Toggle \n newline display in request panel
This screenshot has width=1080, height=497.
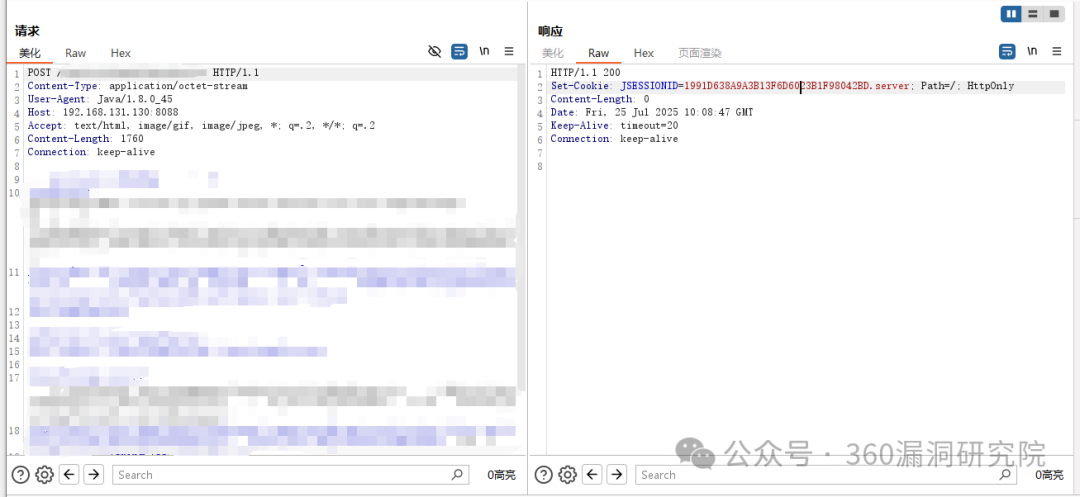pyautogui.click(x=484, y=52)
